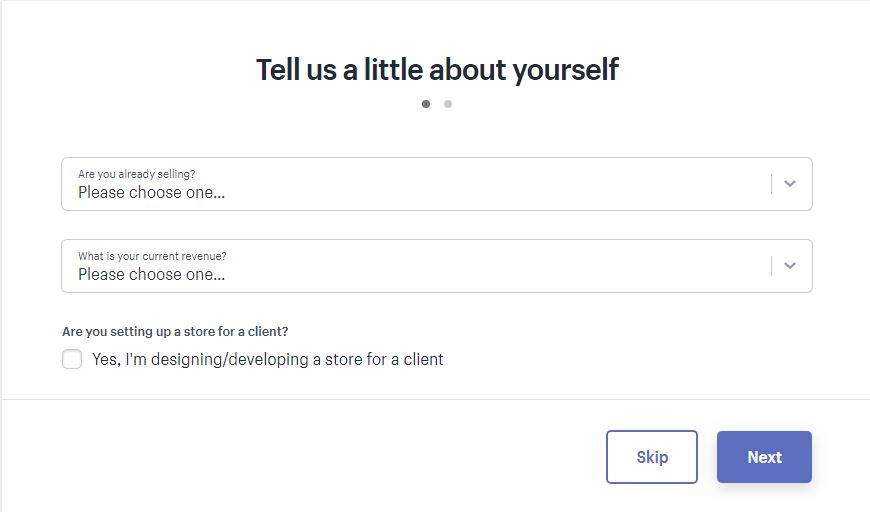Click "Please choose one..." in the selling field
Viewport: 870px width, 512px height.
pyautogui.click(x=151, y=193)
